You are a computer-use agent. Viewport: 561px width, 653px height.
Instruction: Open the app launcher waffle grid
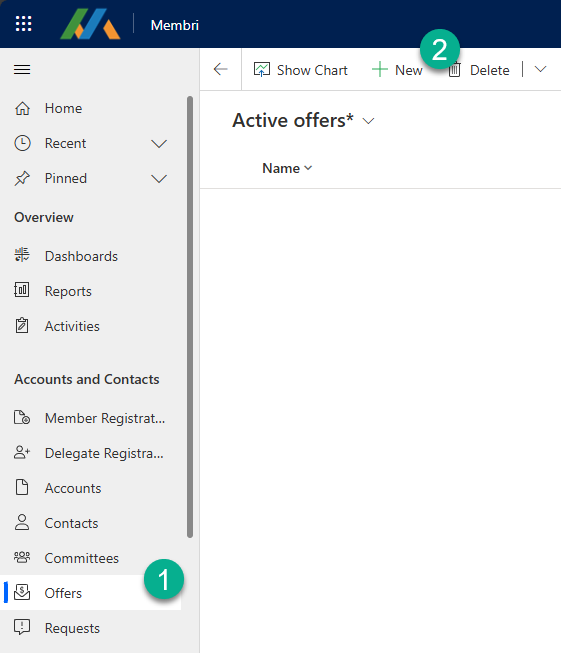tap(23, 24)
